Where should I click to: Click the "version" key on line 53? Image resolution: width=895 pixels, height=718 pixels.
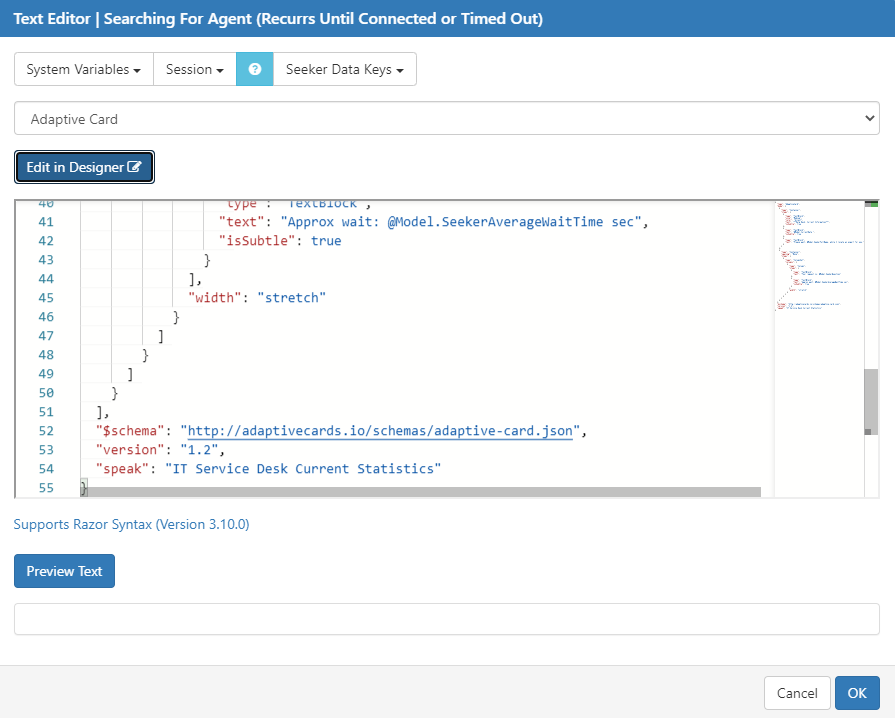tap(130, 450)
